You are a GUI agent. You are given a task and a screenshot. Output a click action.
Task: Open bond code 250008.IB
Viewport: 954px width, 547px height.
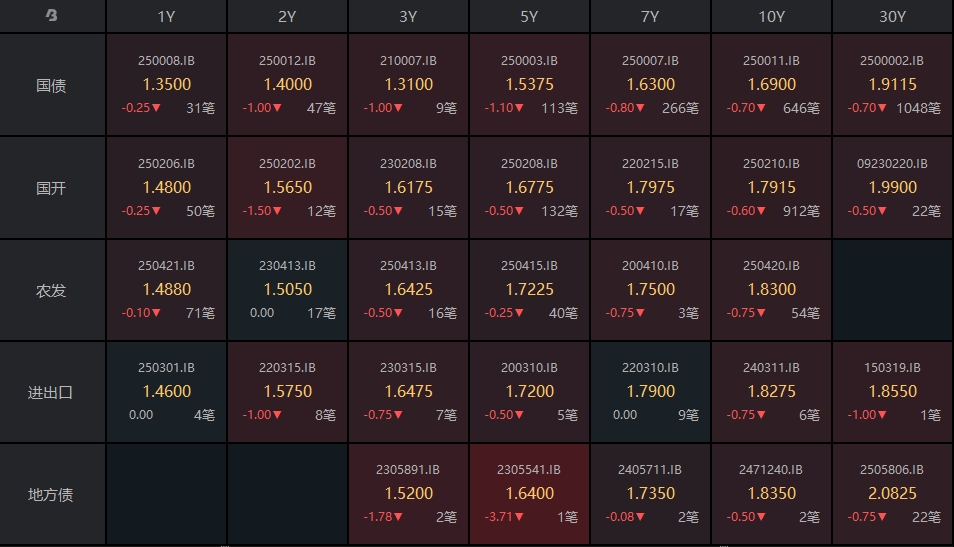tap(167, 61)
